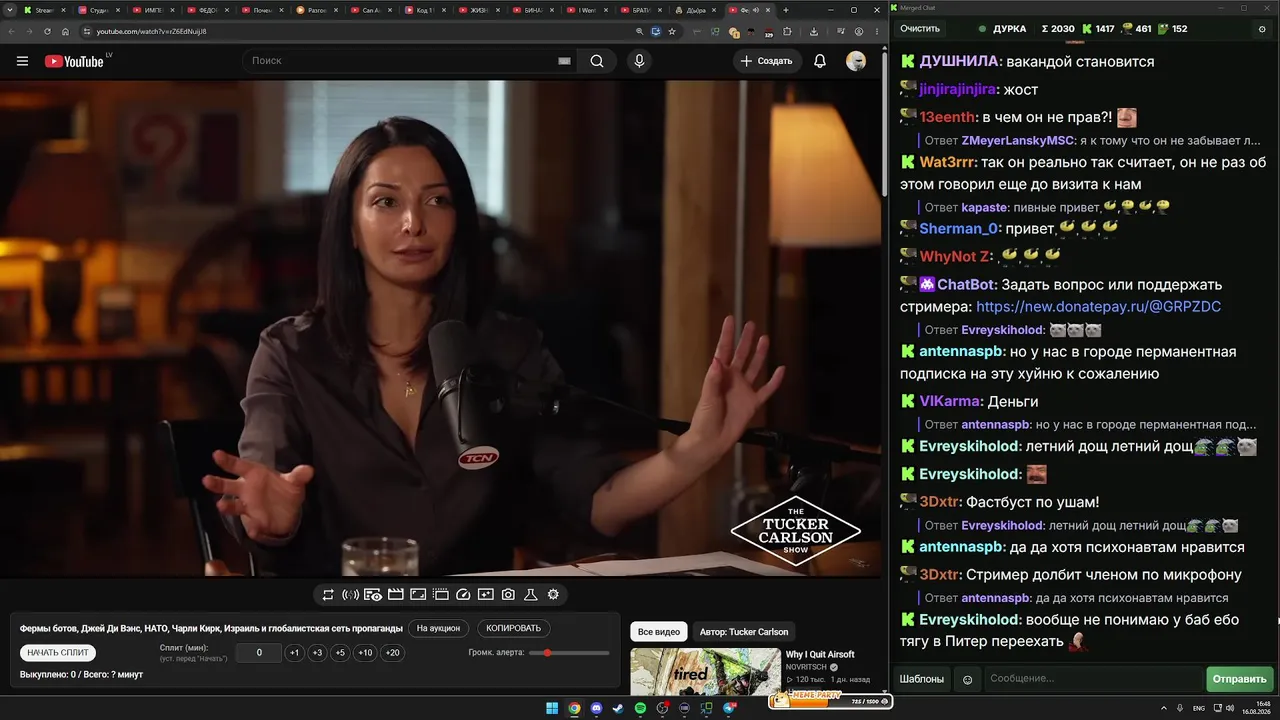The height and width of the screenshot is (720, 1280).
Task: Click "Шаблоны" templates button in chat
Action: [921, 679]
